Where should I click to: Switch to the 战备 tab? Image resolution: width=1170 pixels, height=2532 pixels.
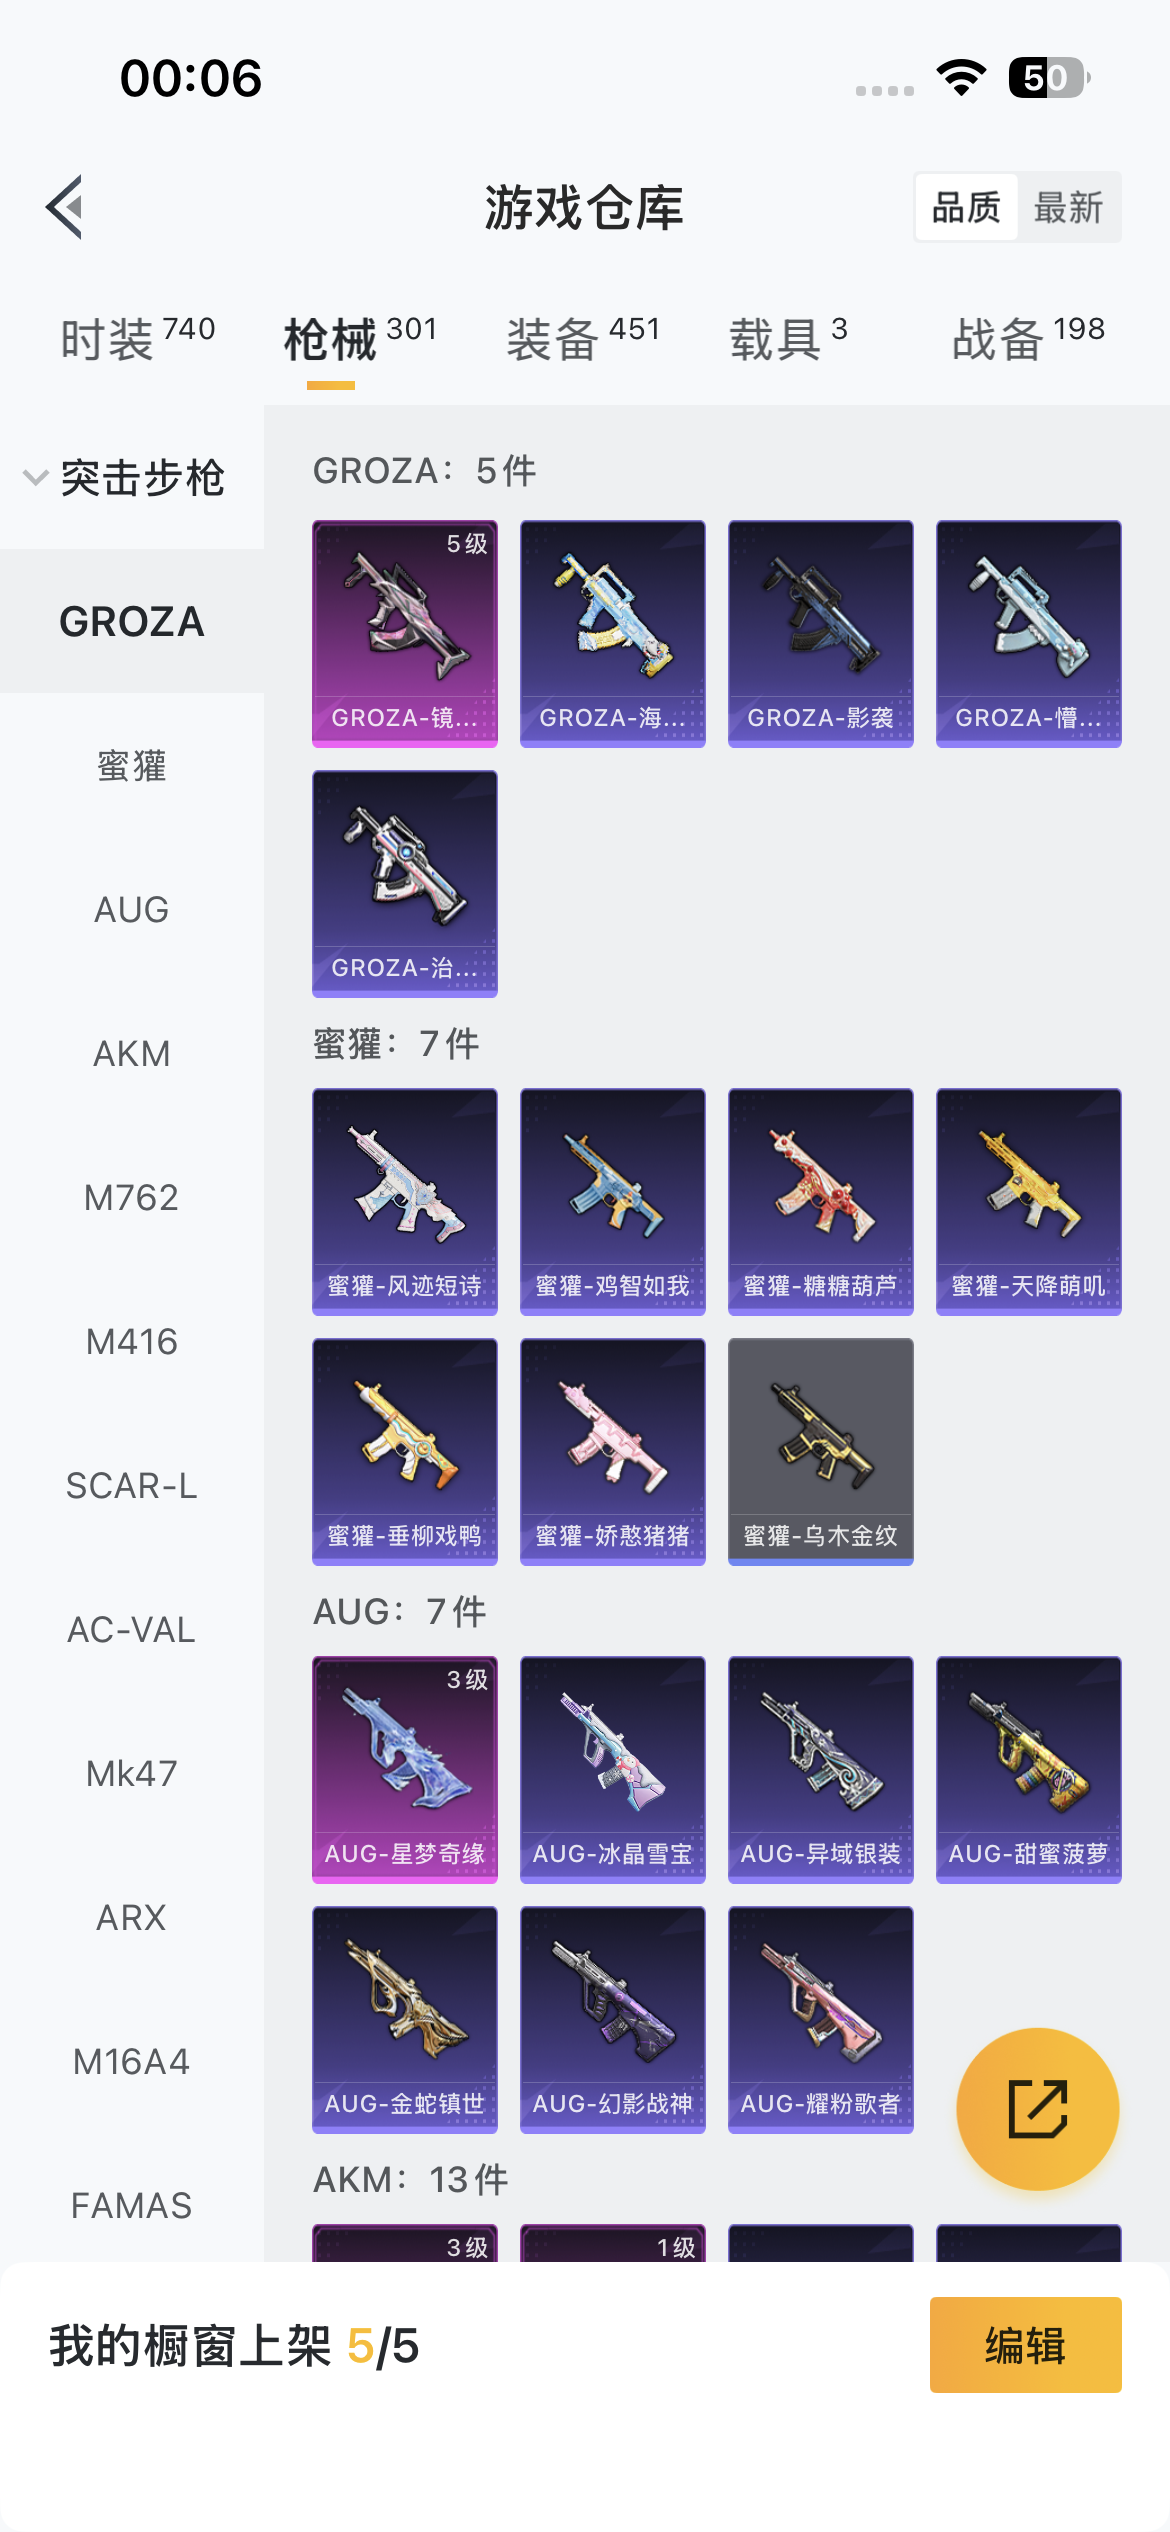[x=1029, y=339]
